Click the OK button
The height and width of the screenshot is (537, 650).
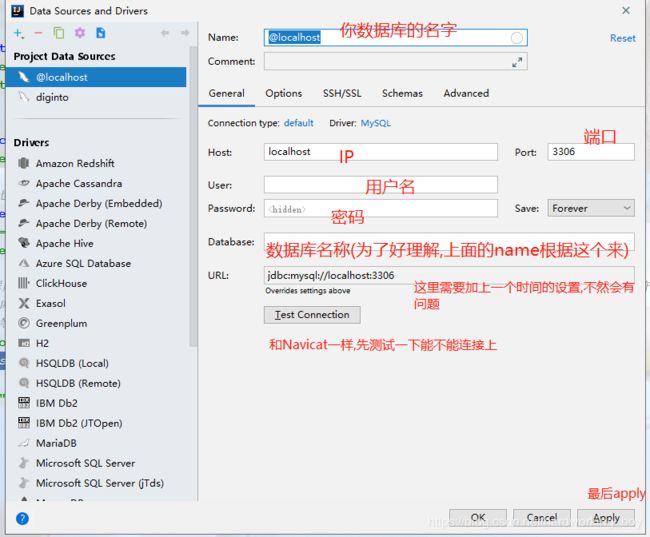click(x=478, y=518)
